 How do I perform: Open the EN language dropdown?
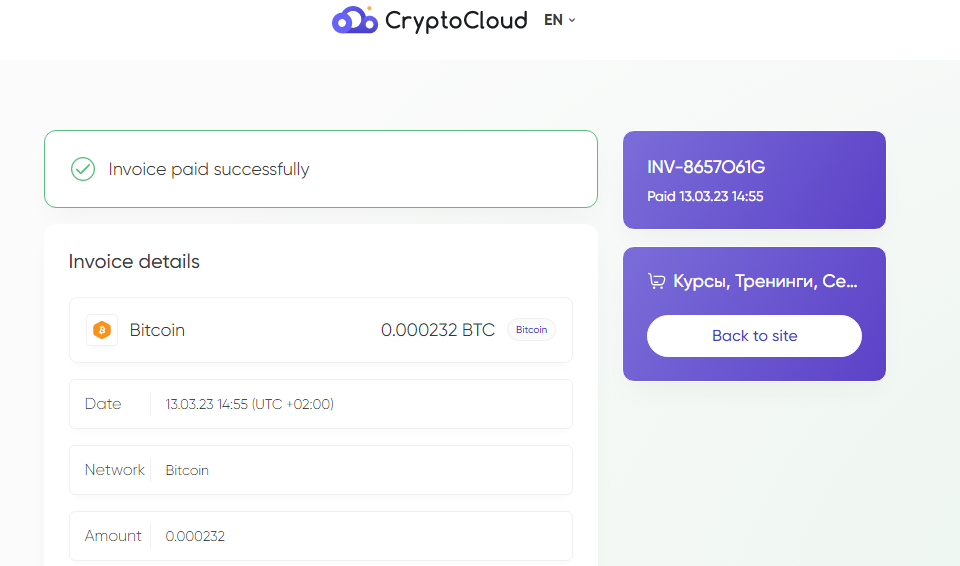[560, 20]
